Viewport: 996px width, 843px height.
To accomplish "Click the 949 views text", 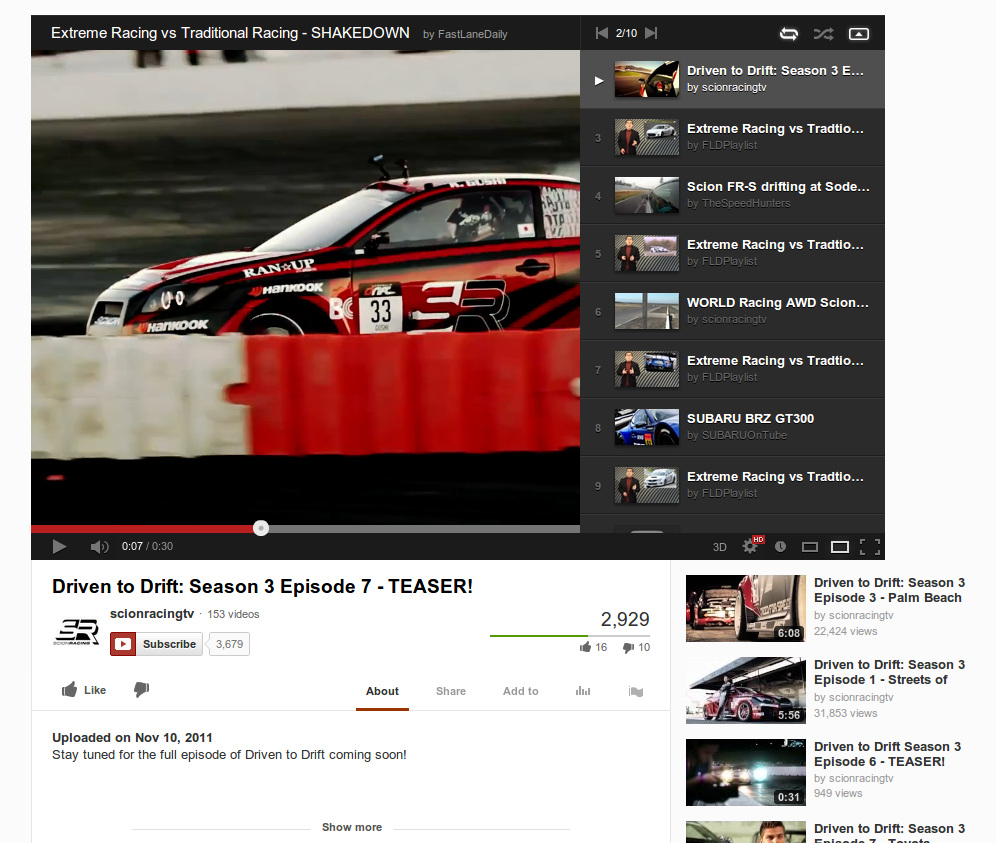I will [838, 793].
